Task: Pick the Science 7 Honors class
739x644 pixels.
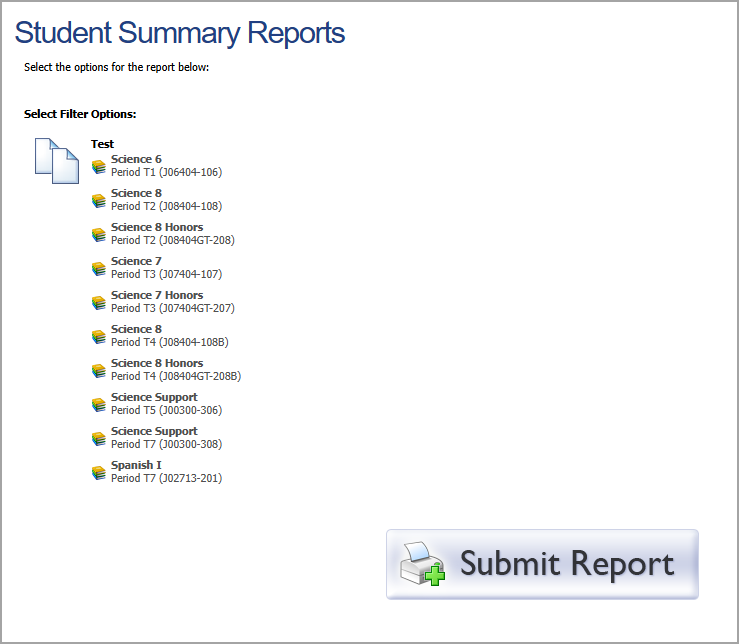Action: pyautogui.click(x=157, y=295)
